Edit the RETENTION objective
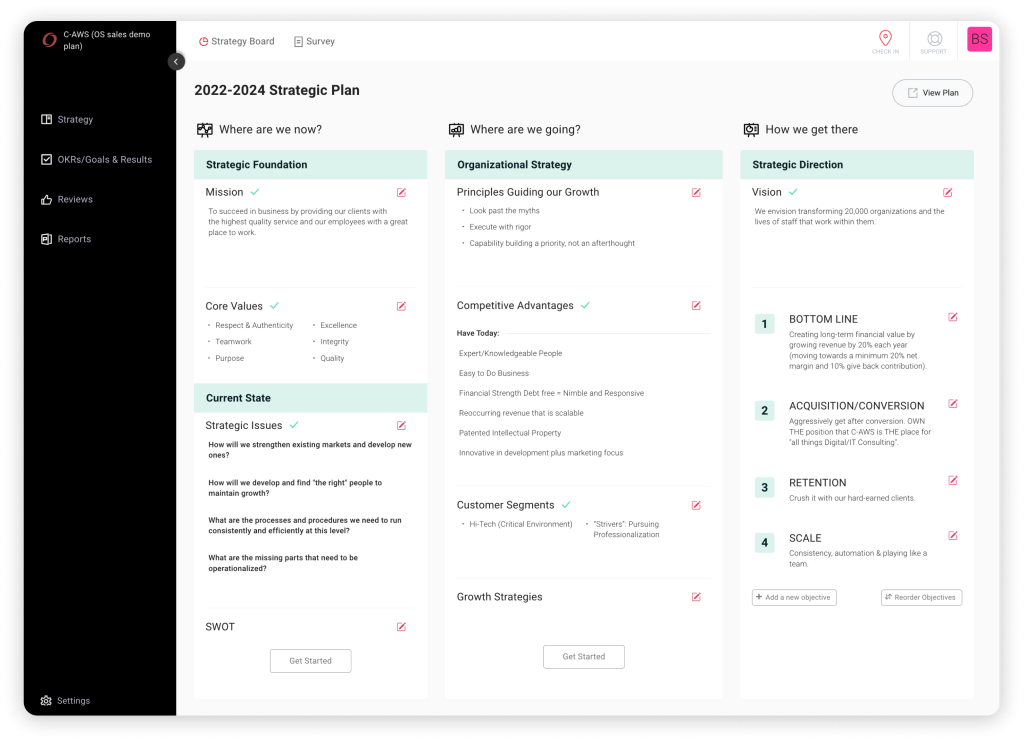Image resolution: width=1024 pixels, height=742 pixels. point(953,480)
